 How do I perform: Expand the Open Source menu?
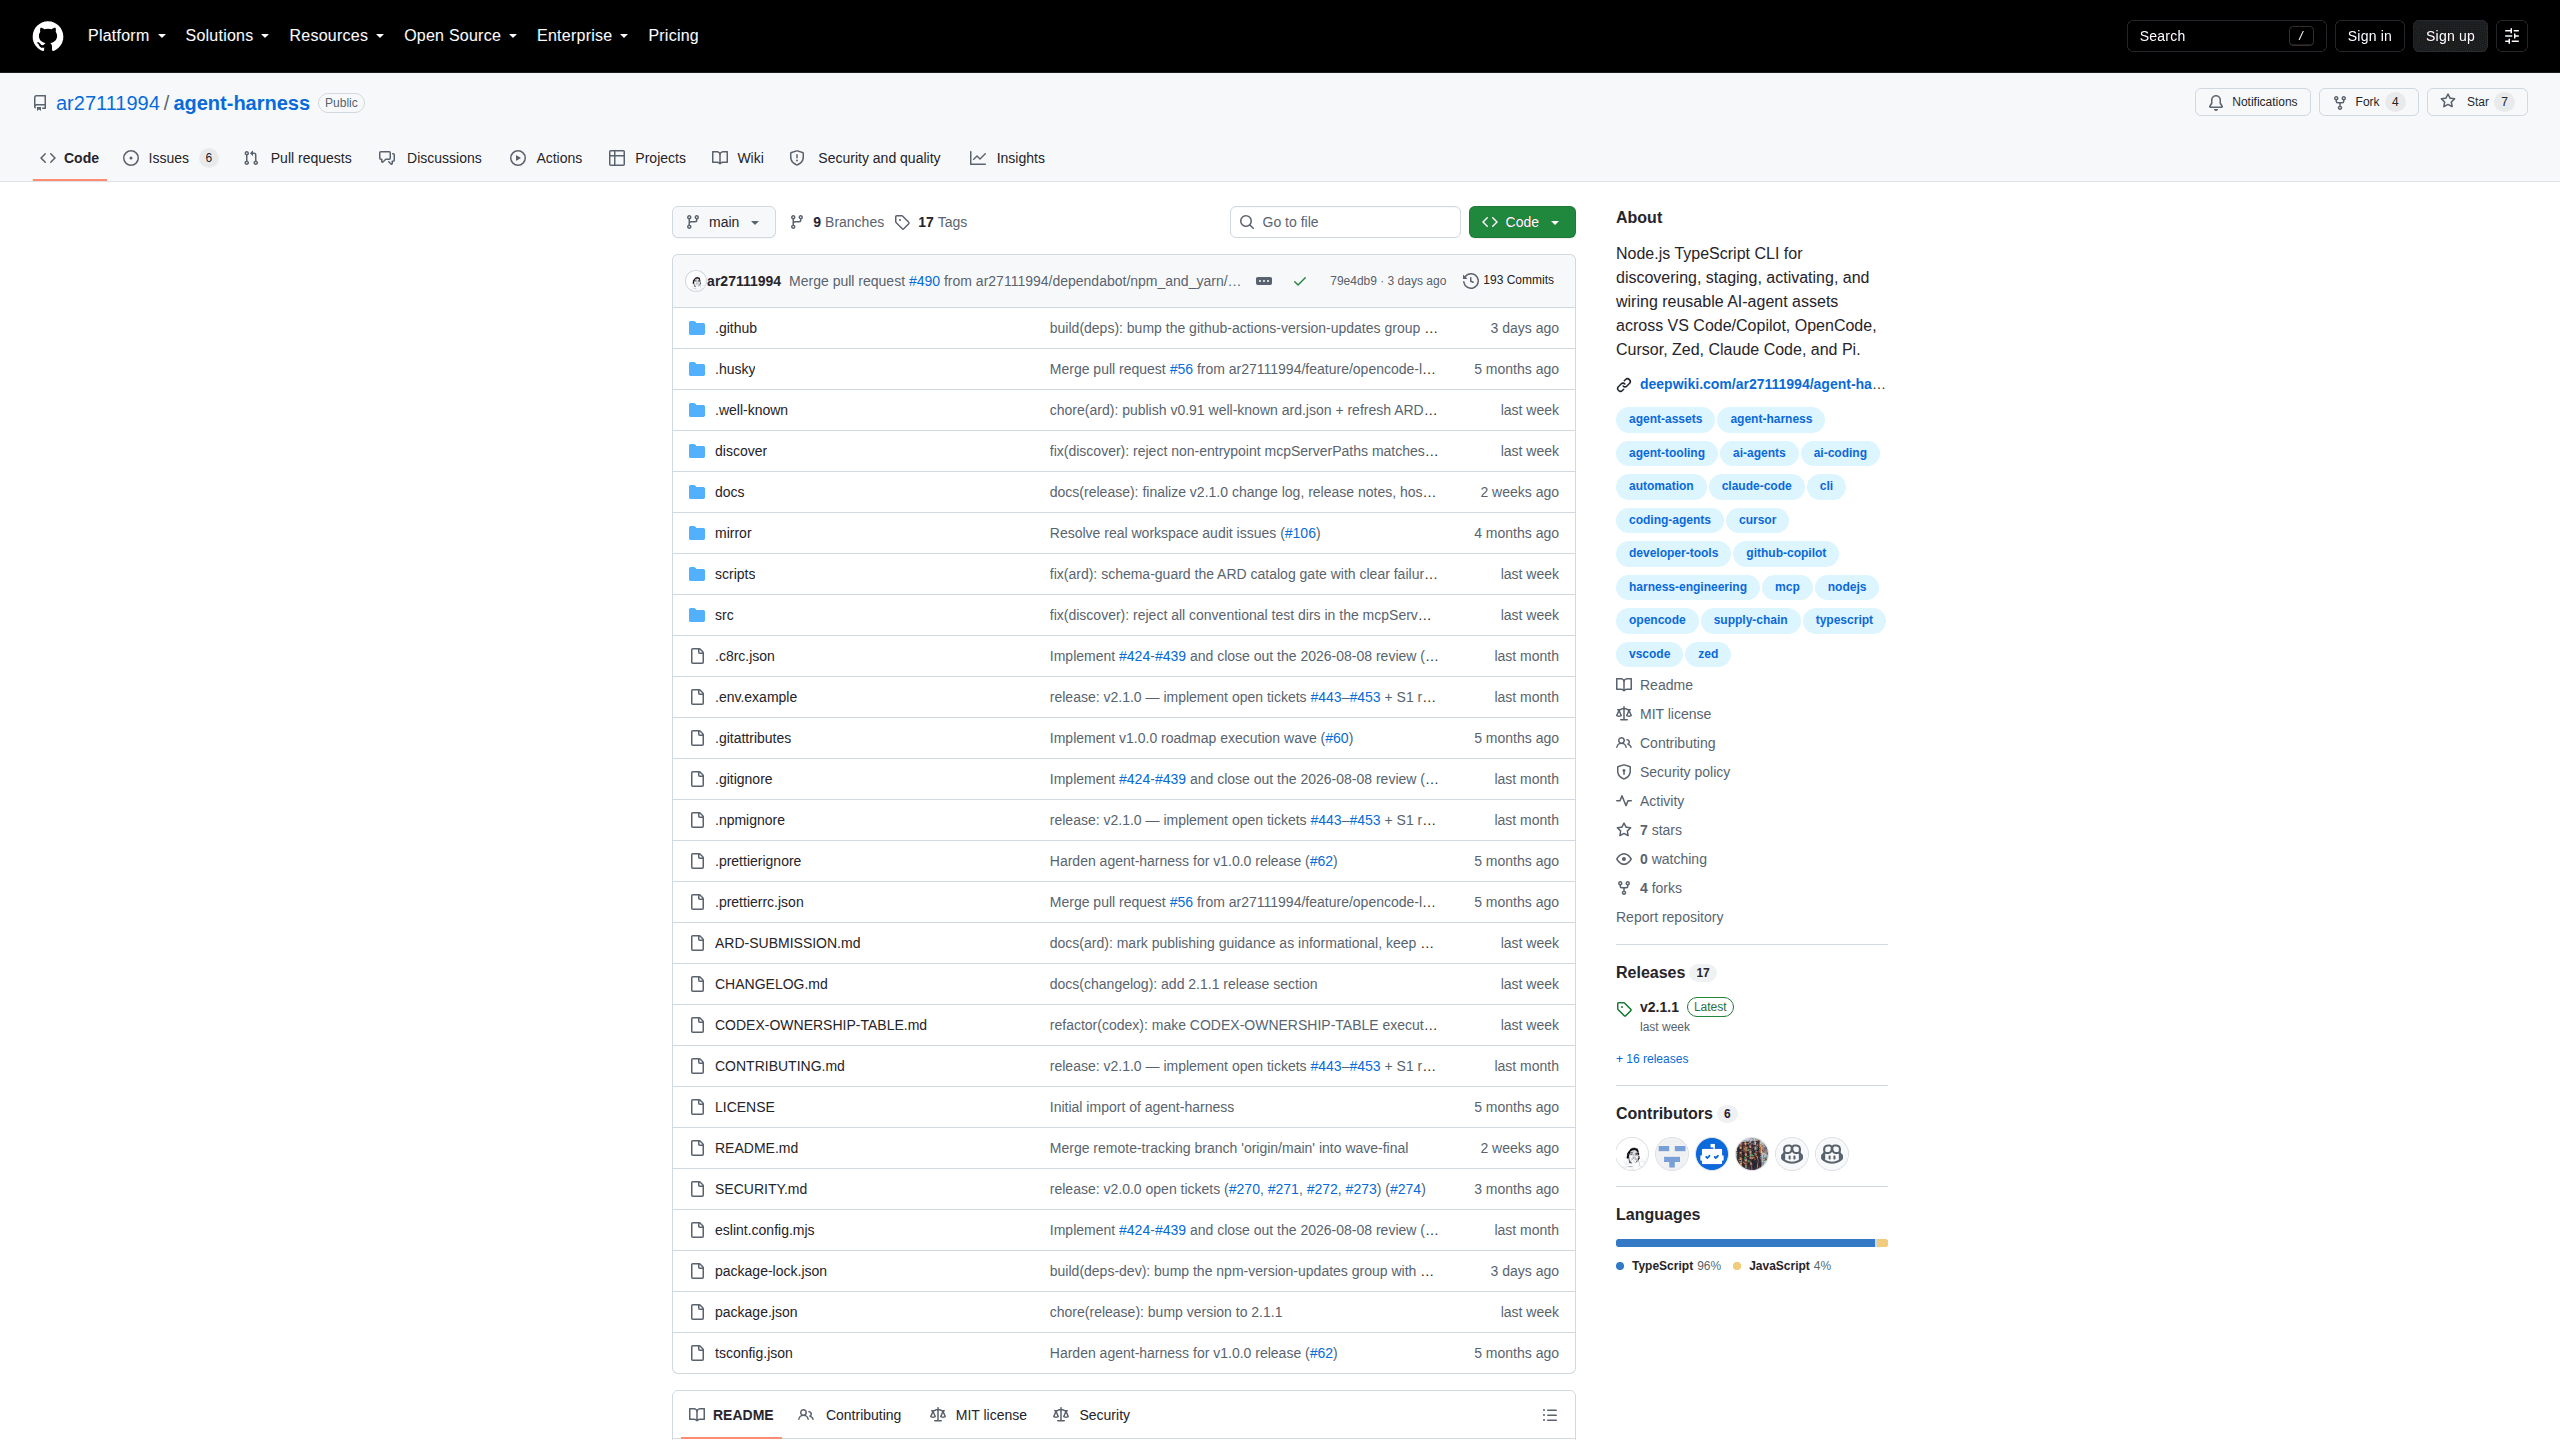(x=461, y=36)
